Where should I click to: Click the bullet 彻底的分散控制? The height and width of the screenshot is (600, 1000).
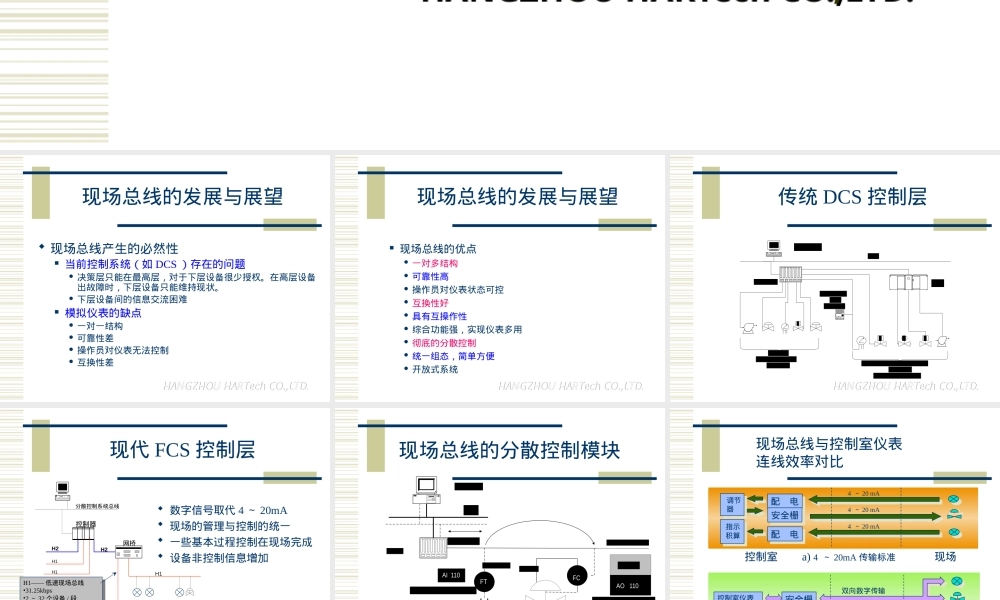point(444,343)
